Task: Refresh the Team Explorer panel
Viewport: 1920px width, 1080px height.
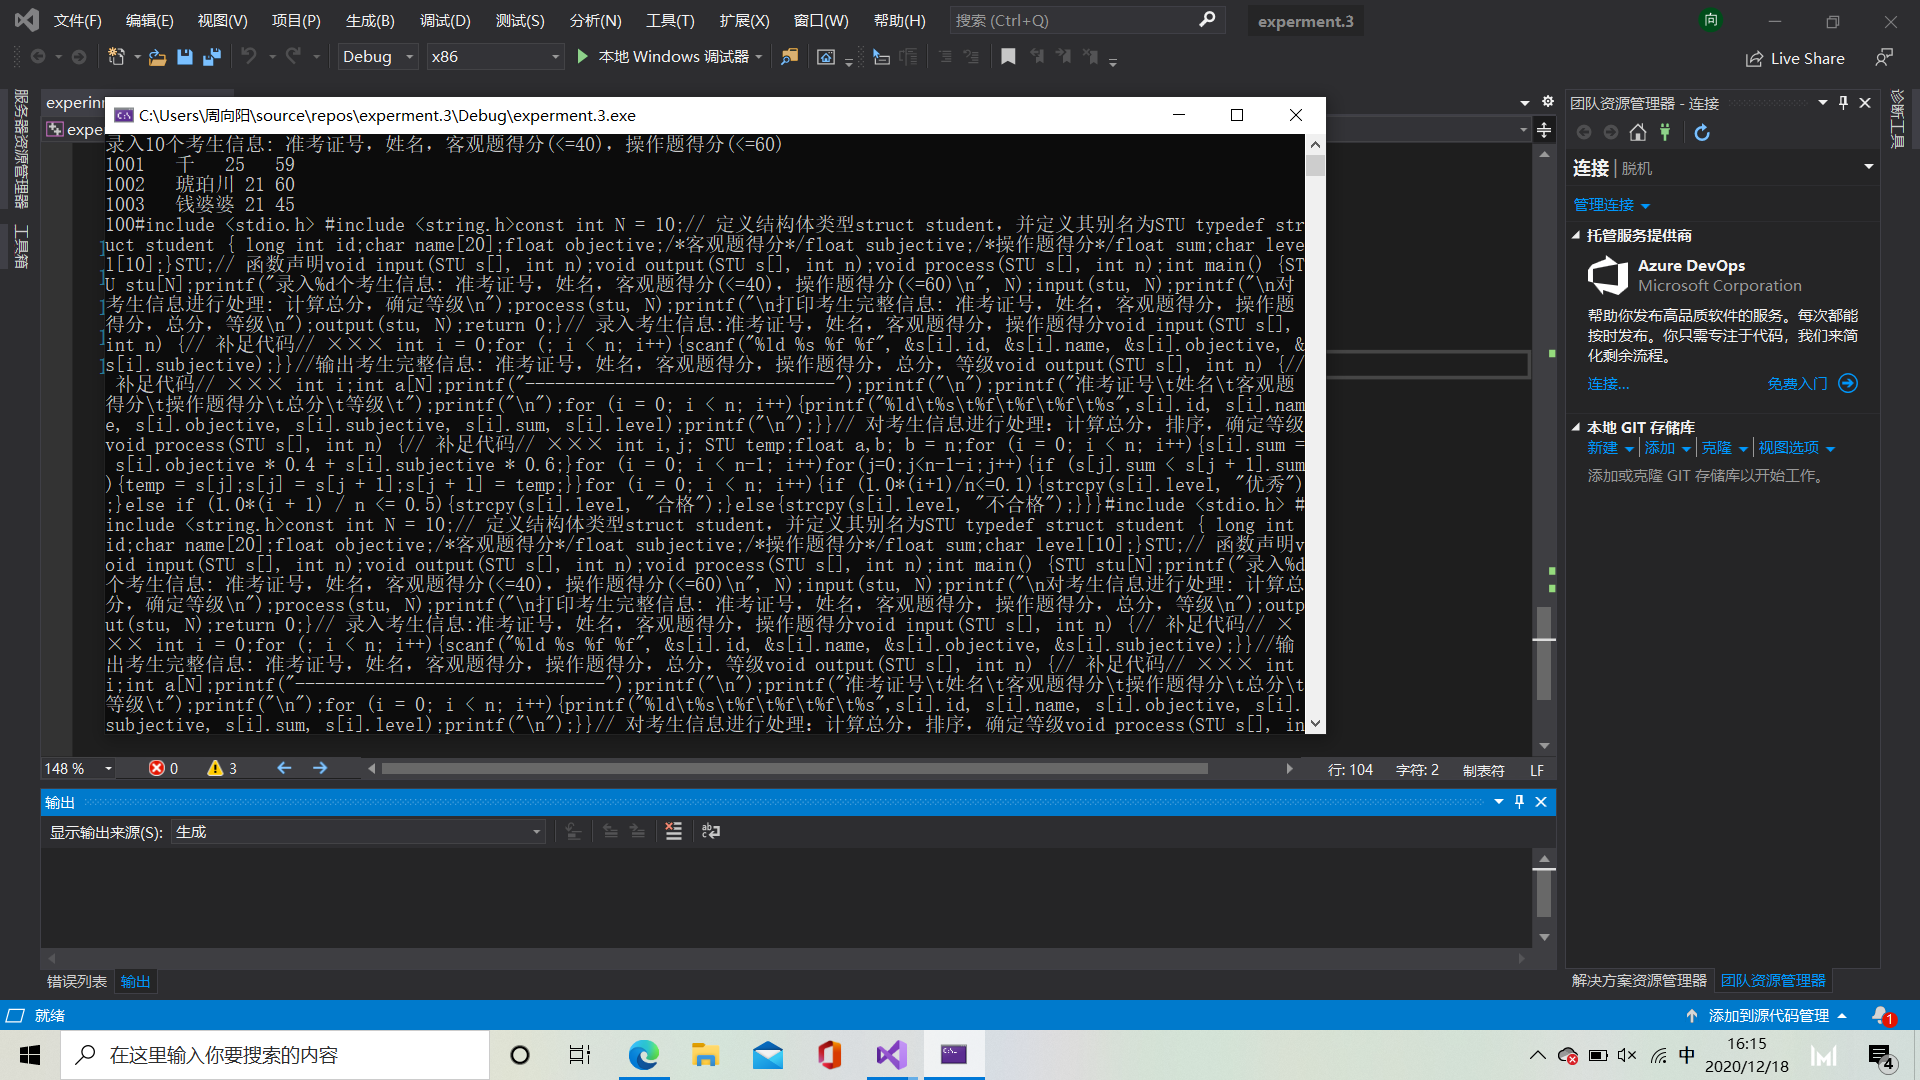Action: pyautogui.click(x=1702, y=132)
